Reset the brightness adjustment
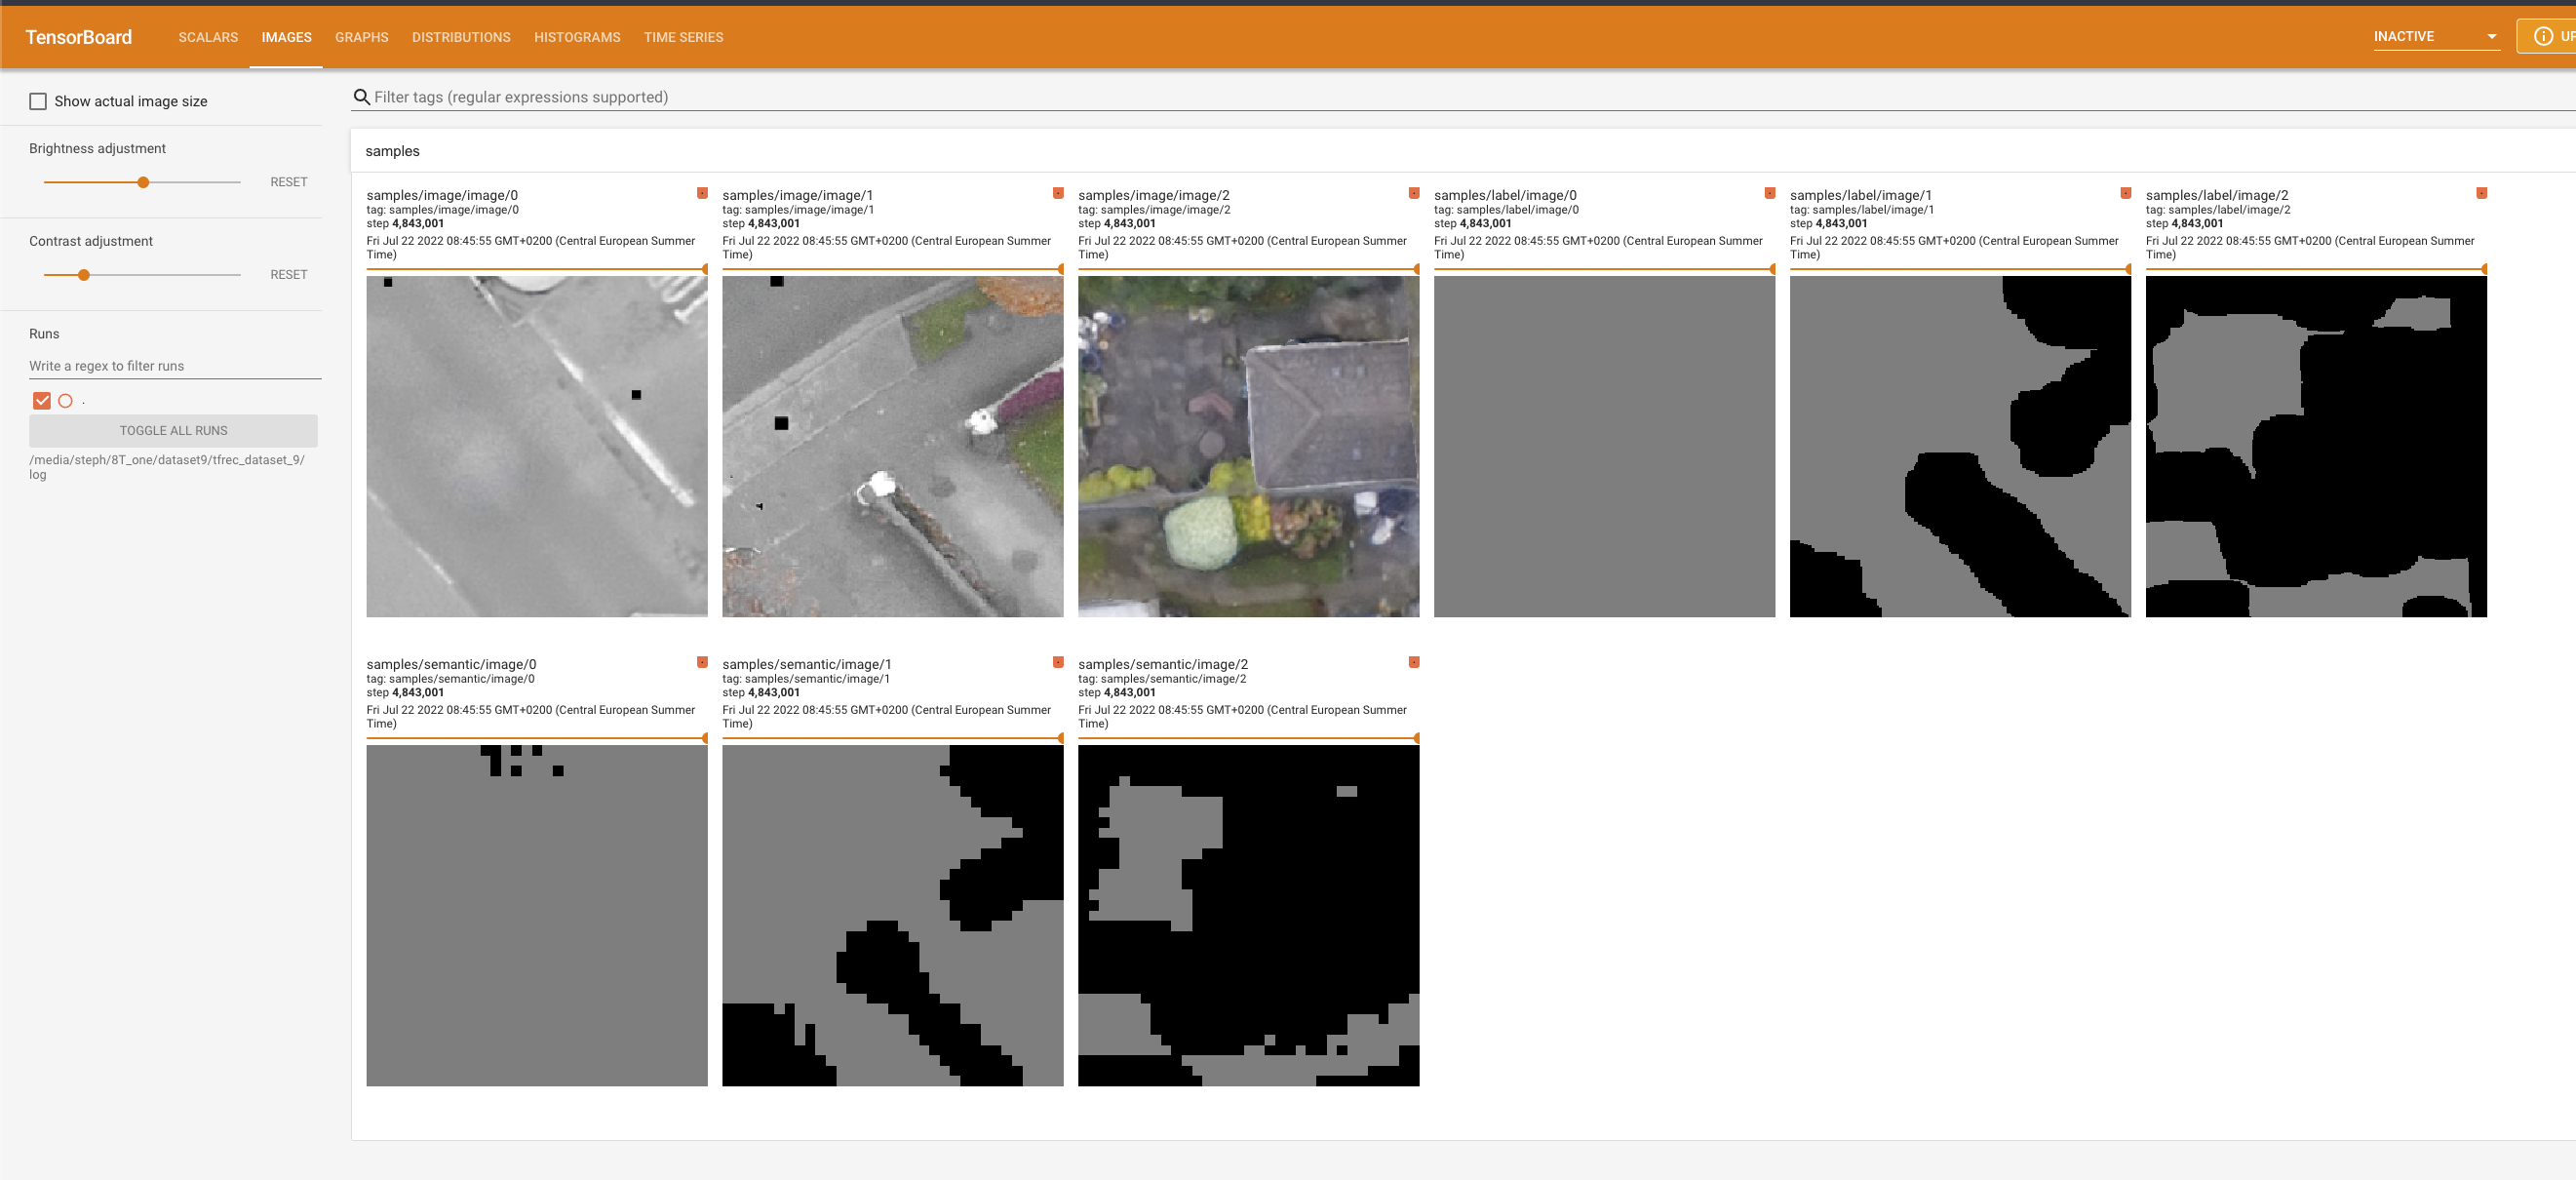Viewport: 2576px width, 1180px height. [288, 182]
